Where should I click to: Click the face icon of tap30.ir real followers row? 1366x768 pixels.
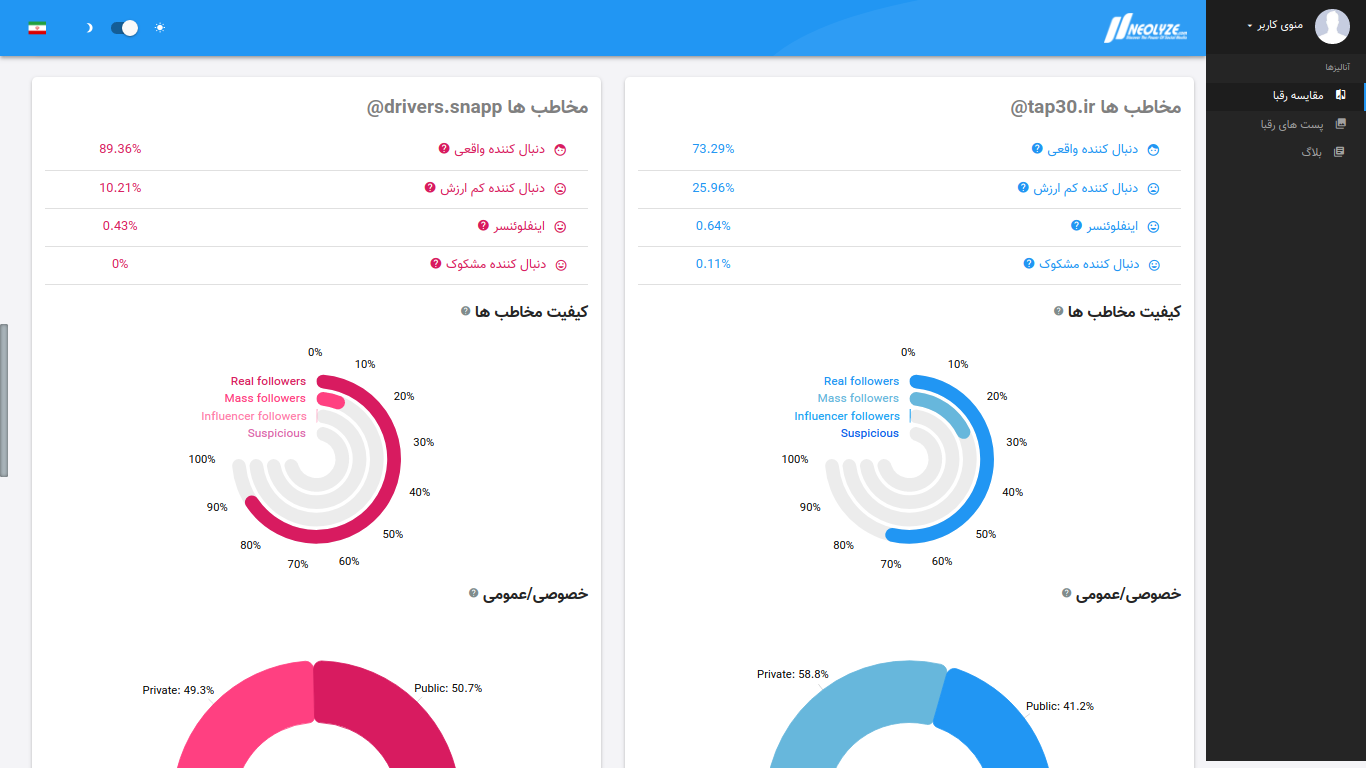click(1153, 150)
